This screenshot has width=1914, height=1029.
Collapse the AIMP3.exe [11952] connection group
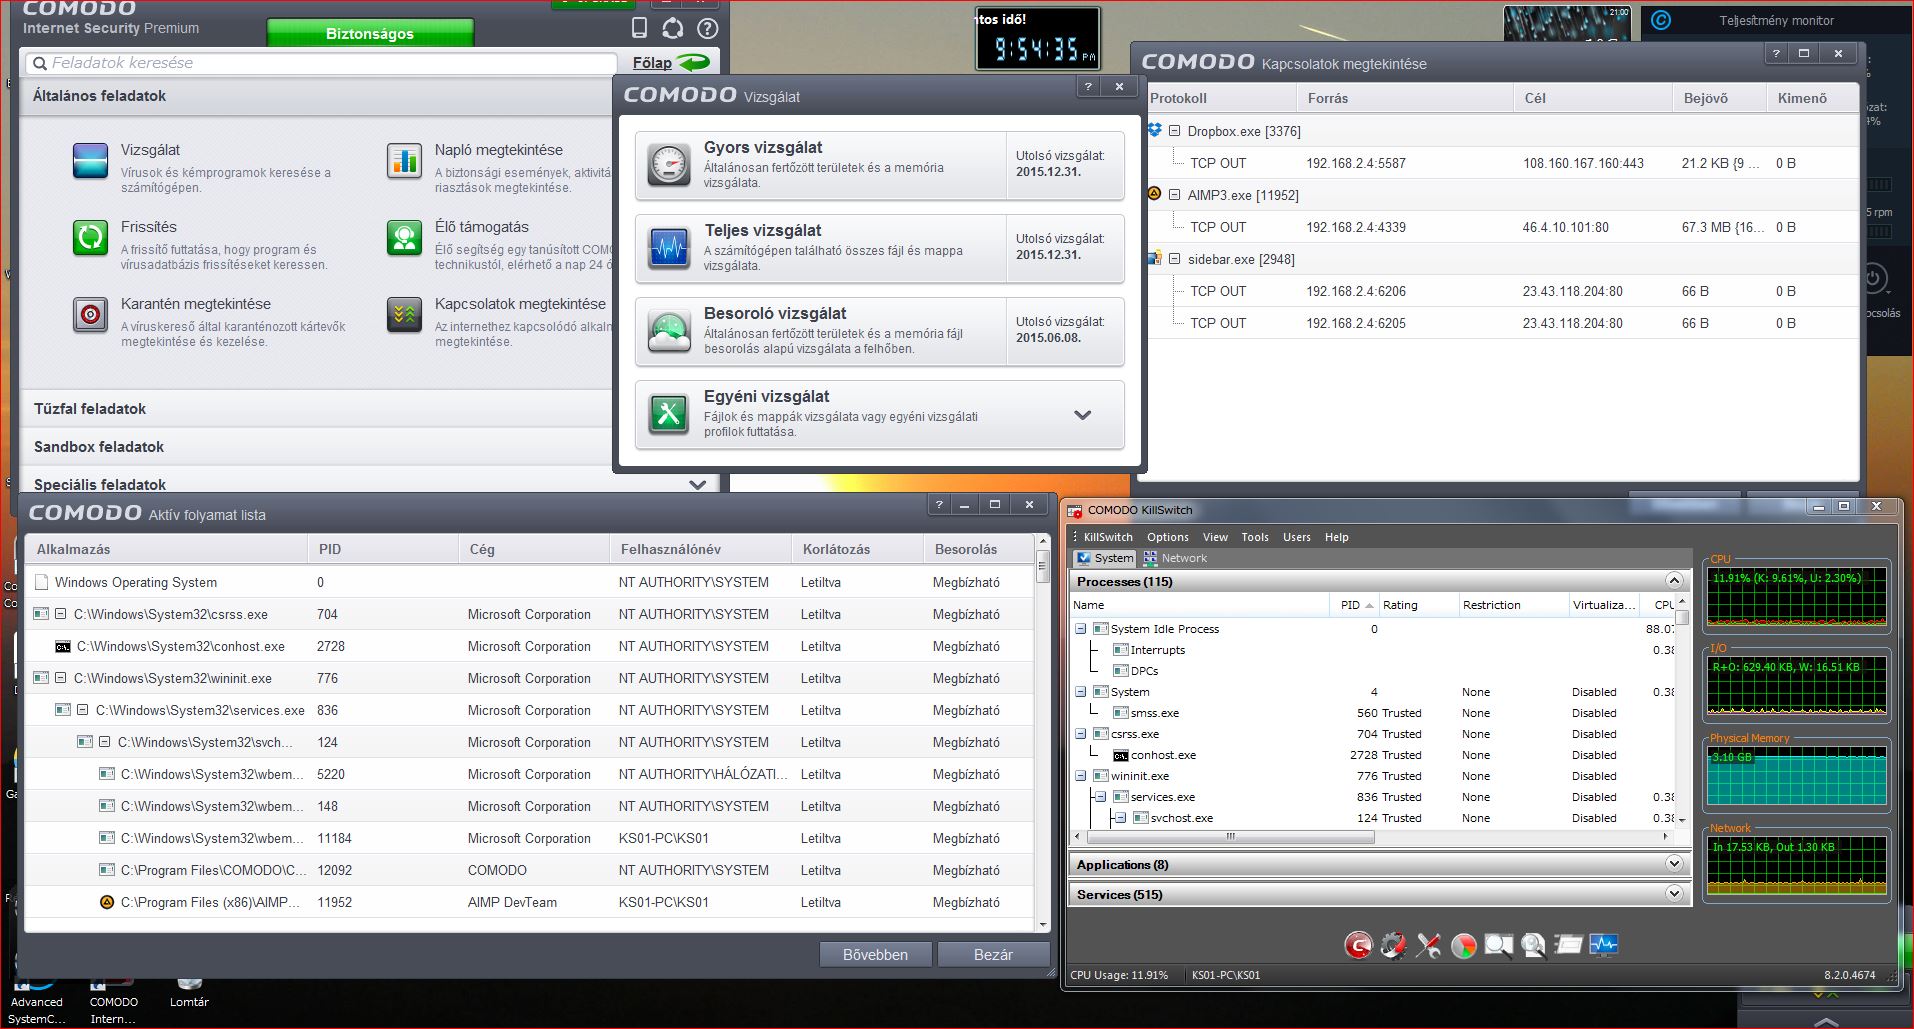click(1175, 195)
